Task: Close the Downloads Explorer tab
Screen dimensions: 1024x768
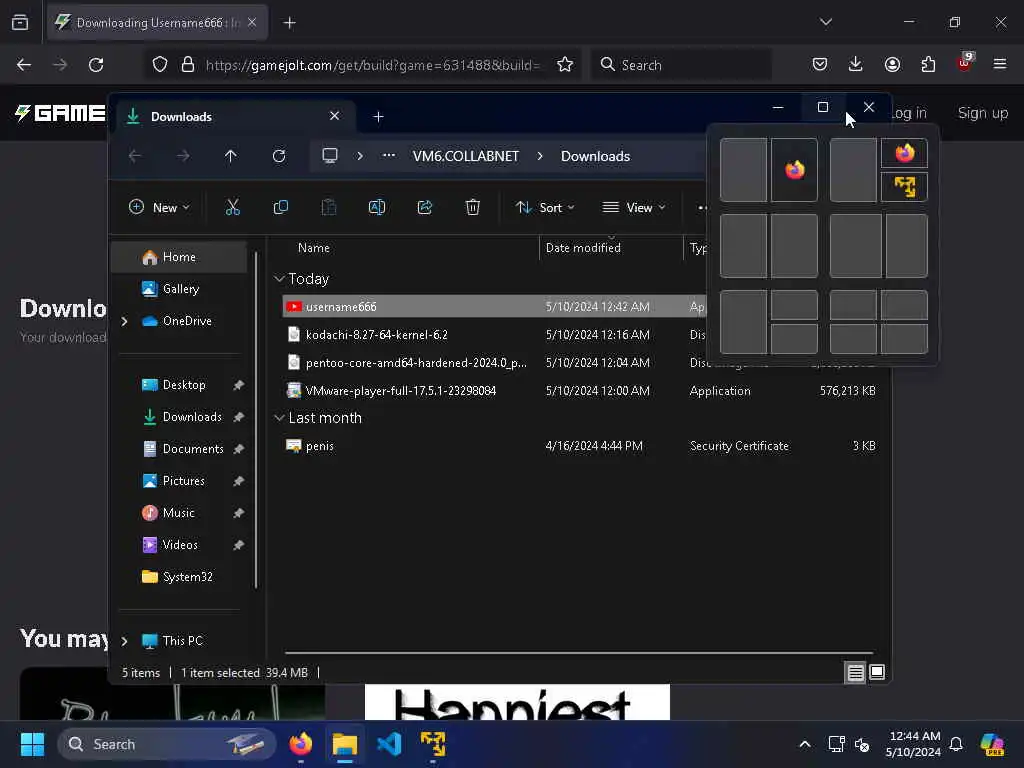Action: [334, 116]
